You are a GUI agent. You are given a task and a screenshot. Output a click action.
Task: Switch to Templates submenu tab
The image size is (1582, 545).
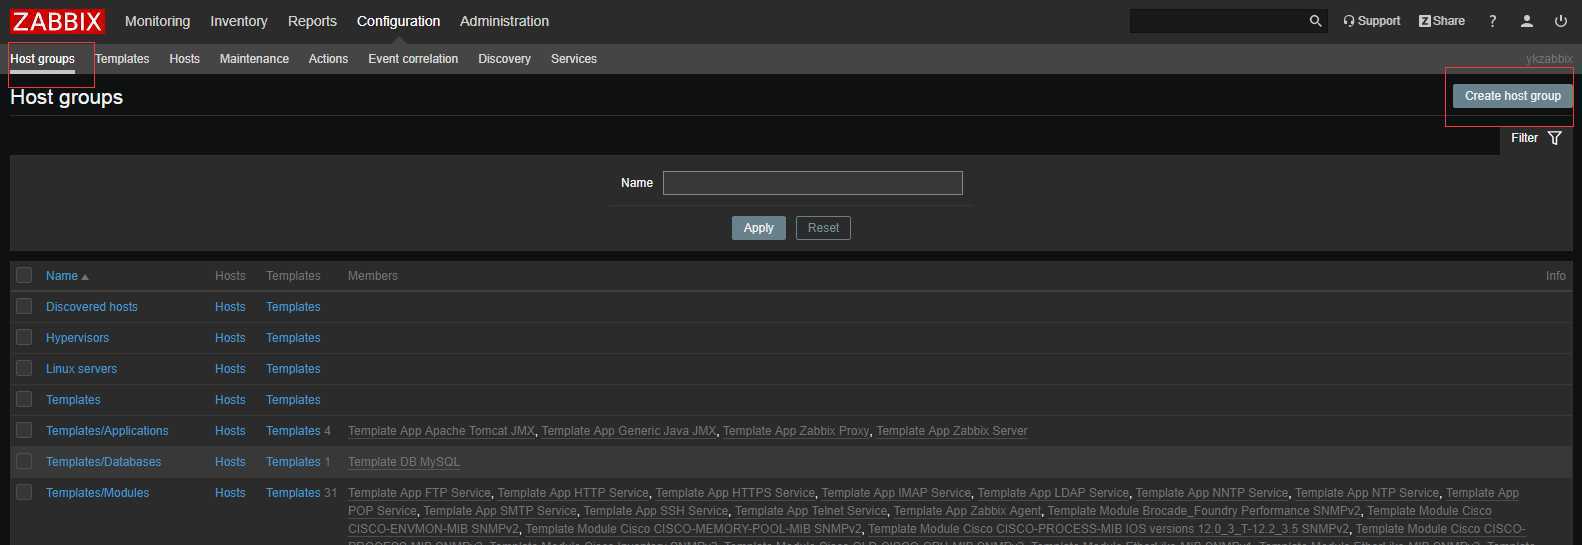click(x=122, y=59)
